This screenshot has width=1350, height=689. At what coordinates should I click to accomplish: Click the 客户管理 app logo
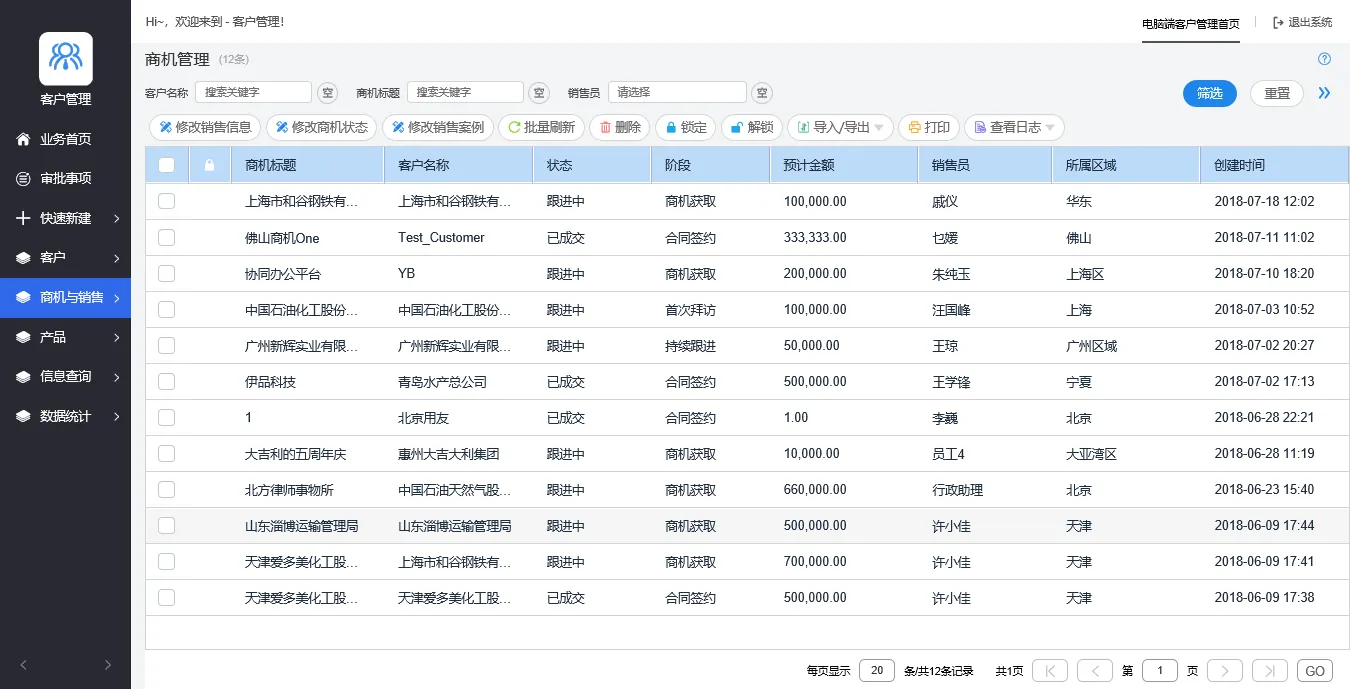click(x=65, y=58)
